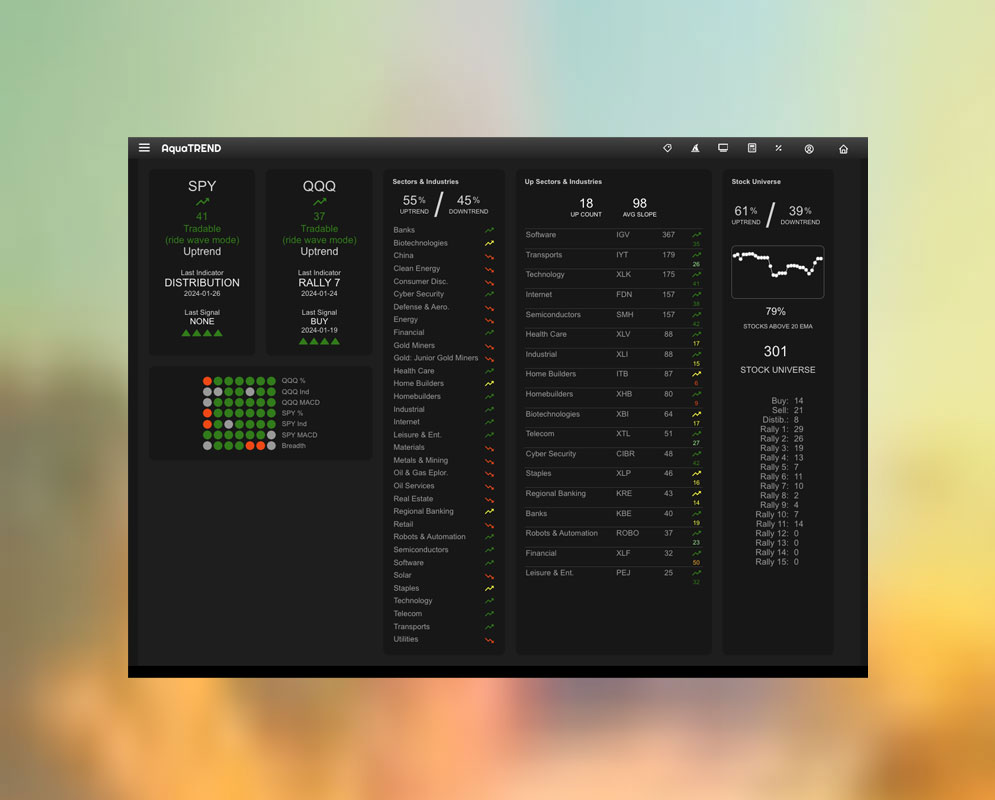Click the Regional Banking yellow trend icon in sectors list

pyautogui.click(x=489, y=511)
